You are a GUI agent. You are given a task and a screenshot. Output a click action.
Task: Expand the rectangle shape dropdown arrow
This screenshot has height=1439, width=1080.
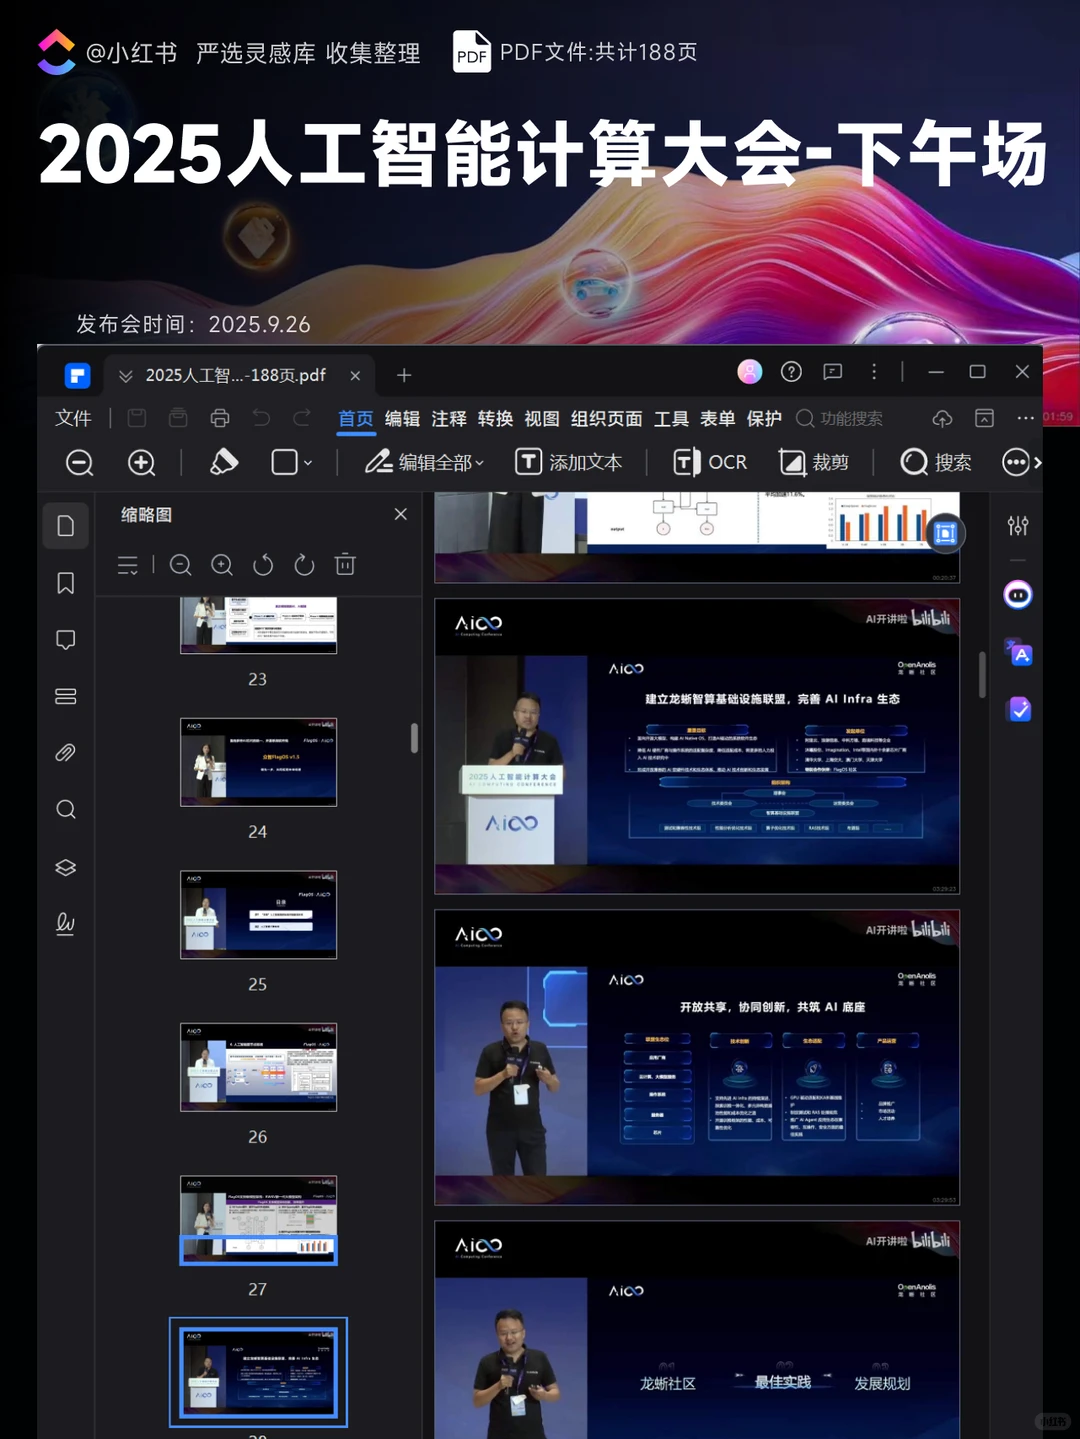pyautogui.click(x=308, y=463)
